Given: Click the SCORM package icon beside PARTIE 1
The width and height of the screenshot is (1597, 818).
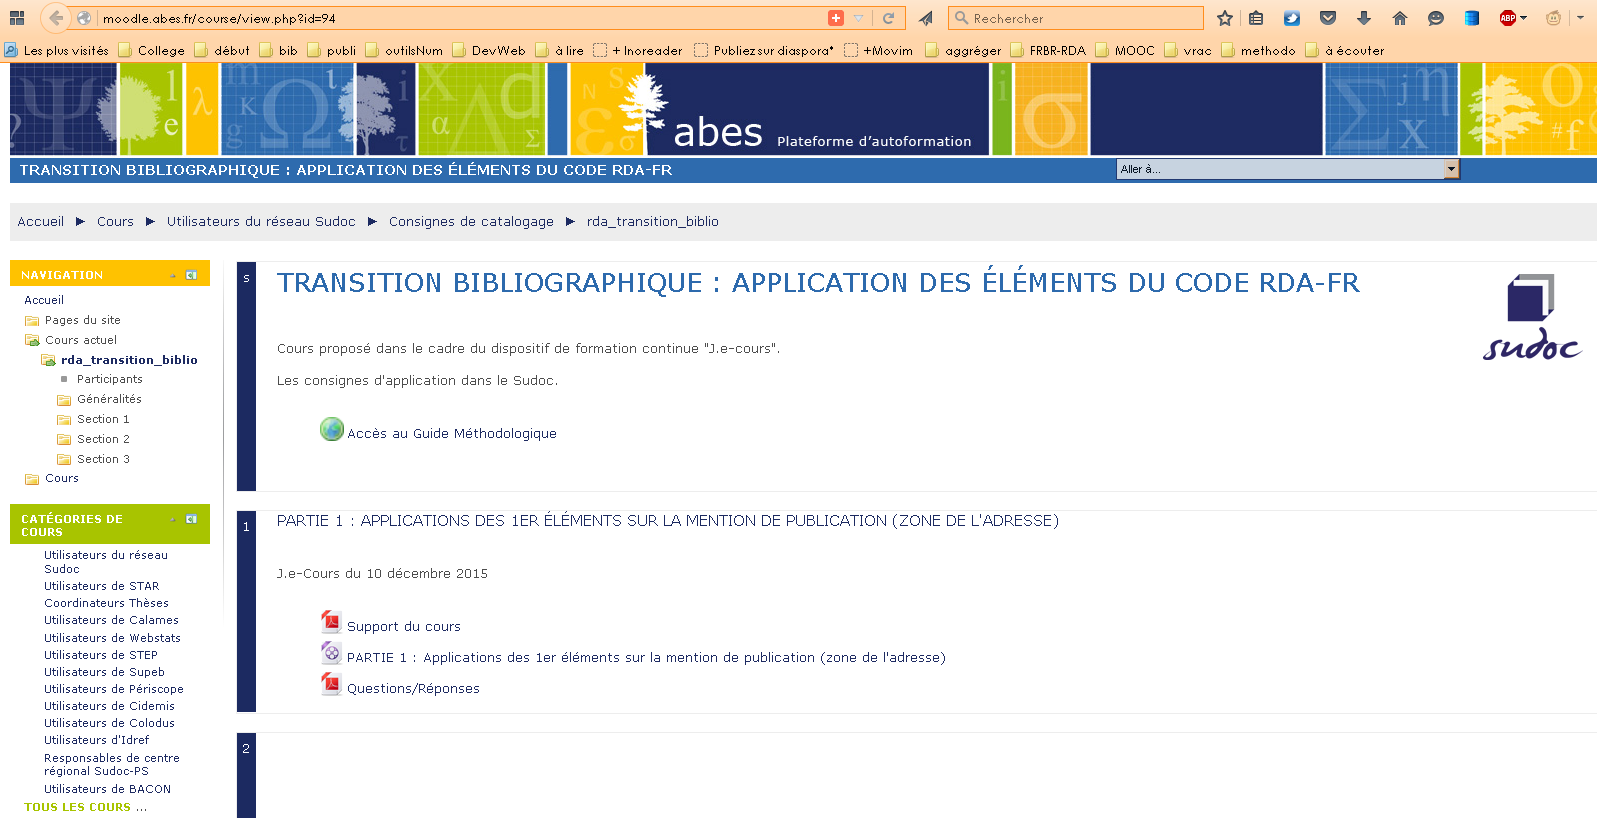Looking at the screenshot, I should (331, 653).
